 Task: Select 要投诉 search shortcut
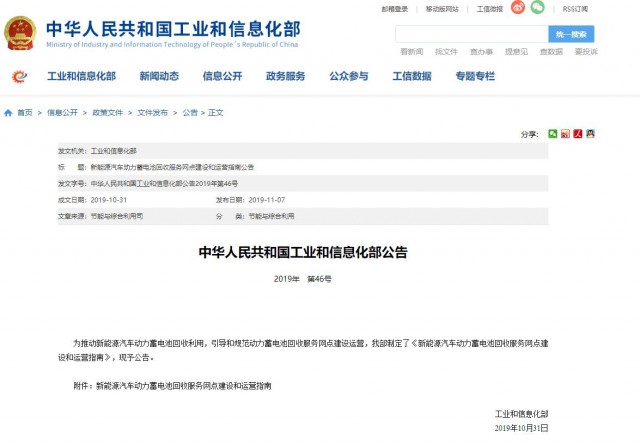click(586, 52)
